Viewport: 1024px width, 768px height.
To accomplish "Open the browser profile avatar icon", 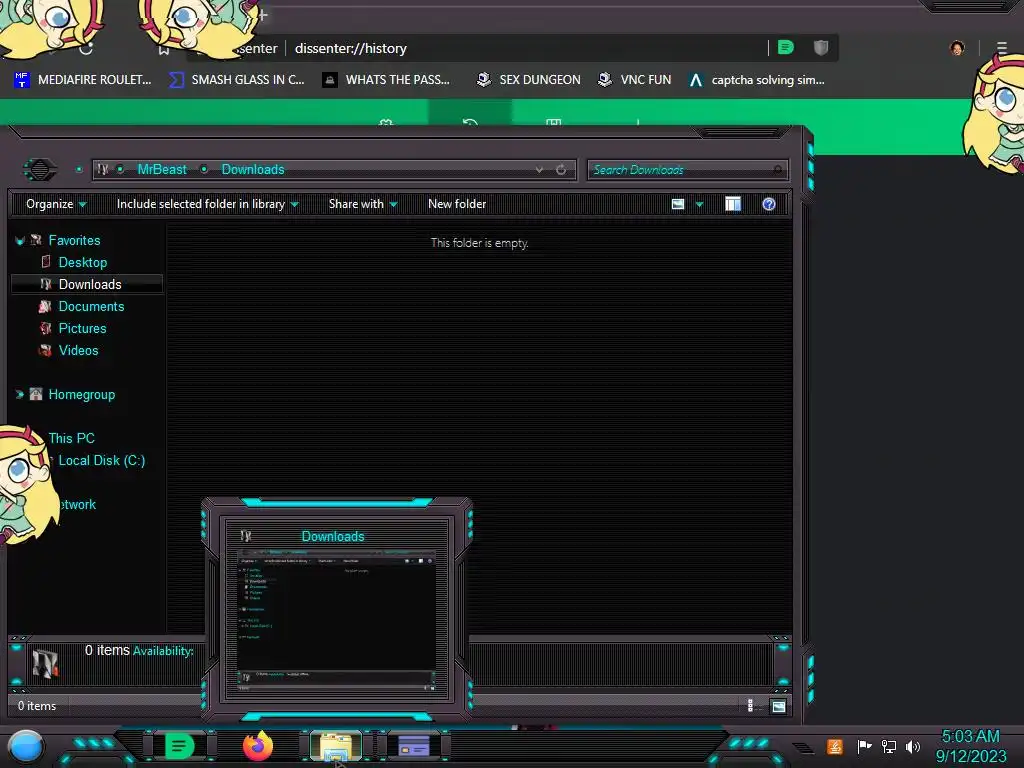I will point(957,48).
